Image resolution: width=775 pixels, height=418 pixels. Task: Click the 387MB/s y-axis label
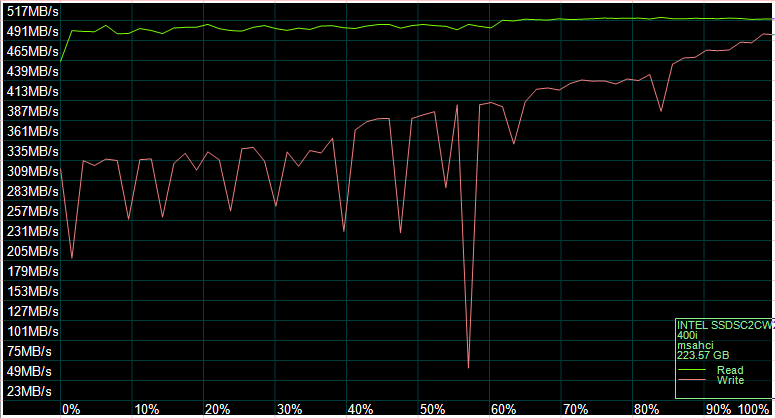(29, 111)
